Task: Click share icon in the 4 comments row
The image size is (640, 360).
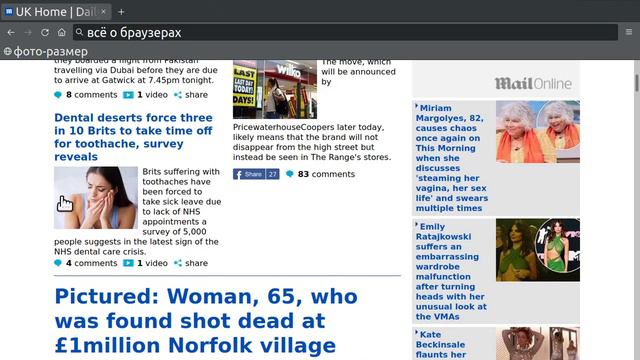Action: click(x=178, y=263)
